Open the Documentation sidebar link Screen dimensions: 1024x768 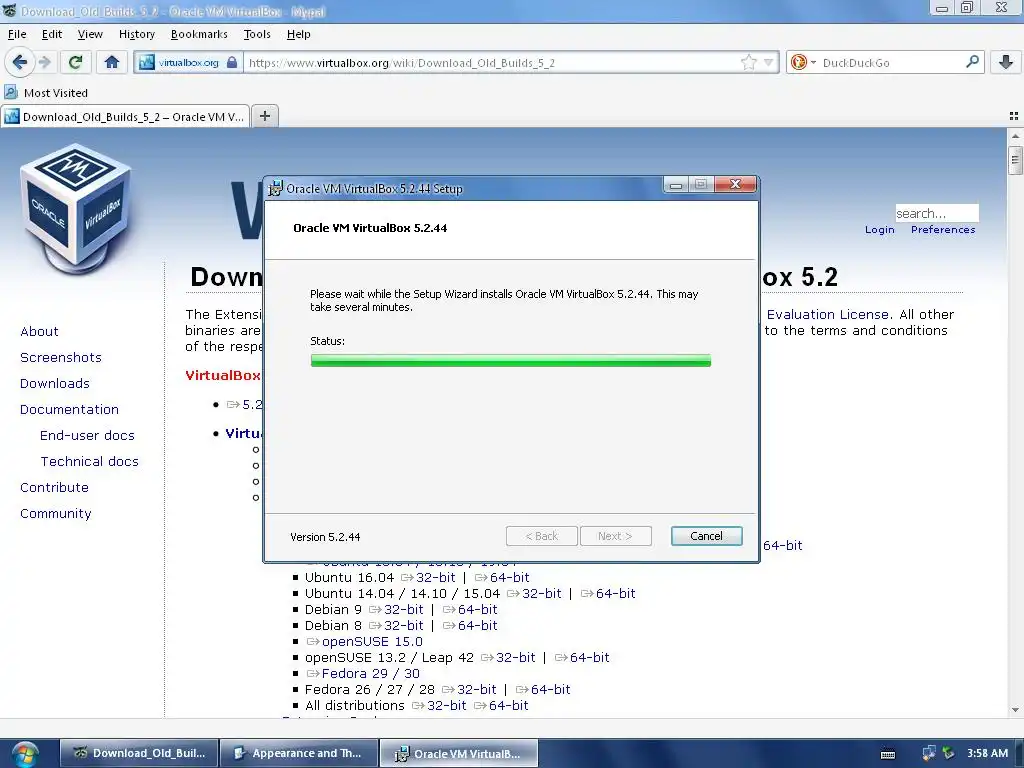coord(69,409)
